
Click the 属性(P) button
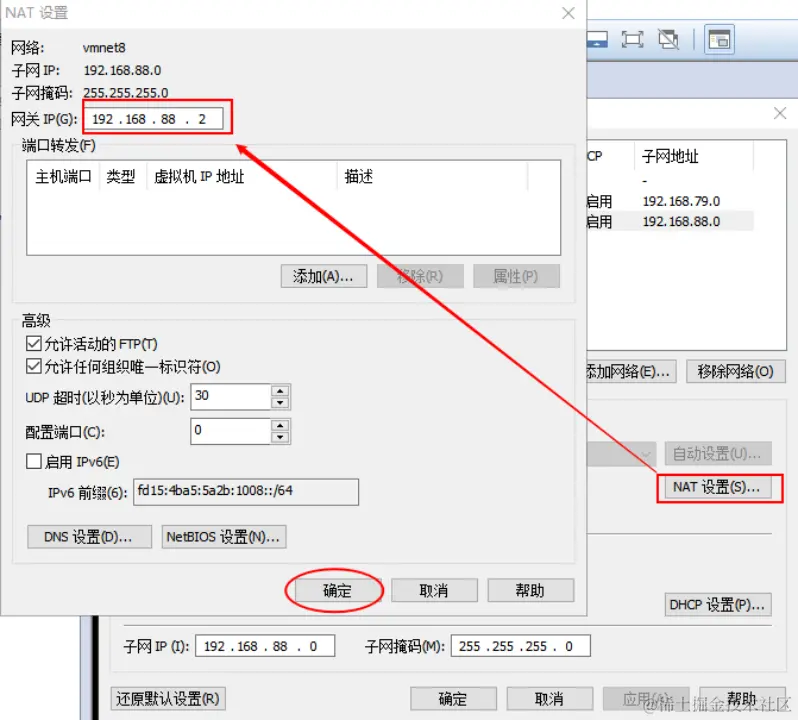516,276
